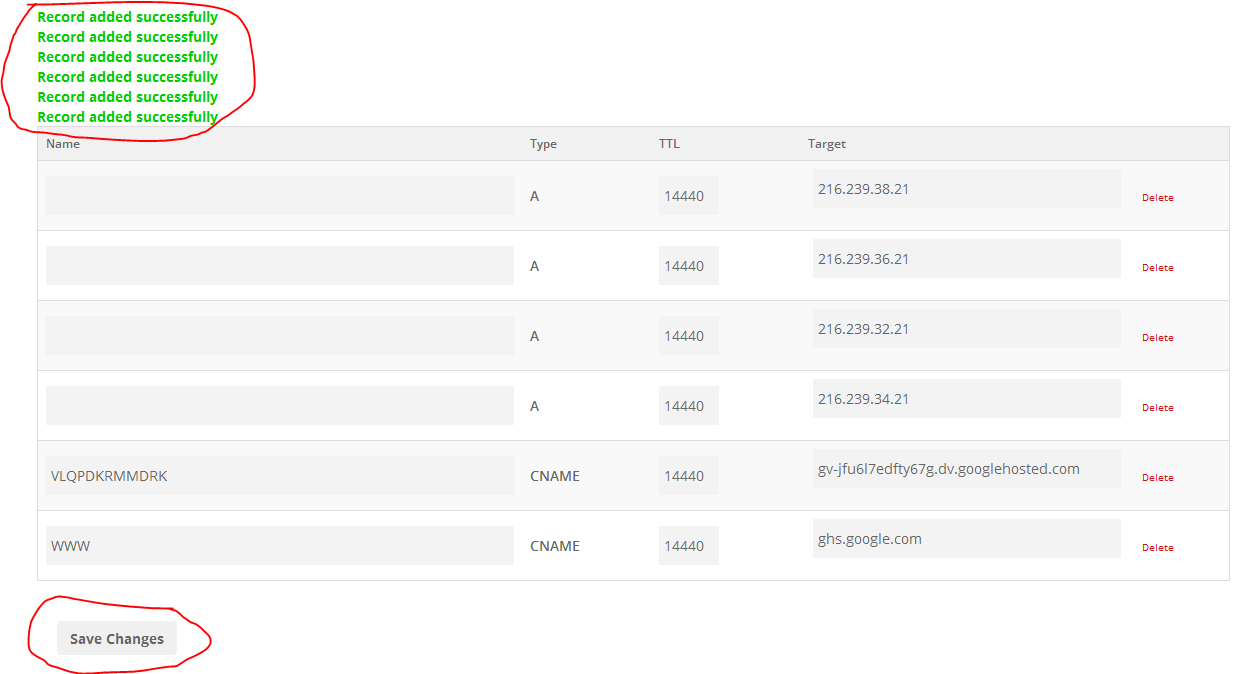Click the TTL field of VLQPDKRMMDRK record

(688, 476)
